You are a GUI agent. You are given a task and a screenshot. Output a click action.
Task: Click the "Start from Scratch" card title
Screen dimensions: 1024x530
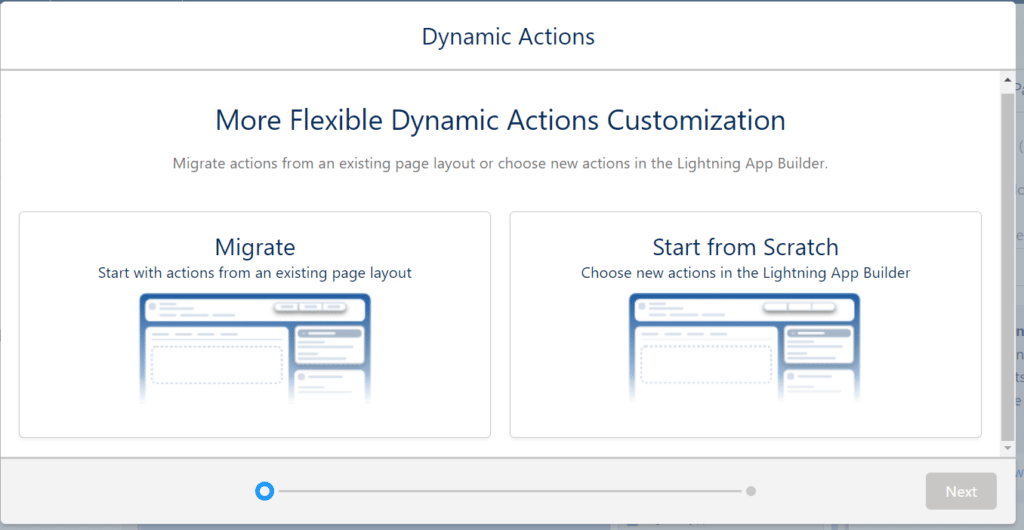coord(745,247)
